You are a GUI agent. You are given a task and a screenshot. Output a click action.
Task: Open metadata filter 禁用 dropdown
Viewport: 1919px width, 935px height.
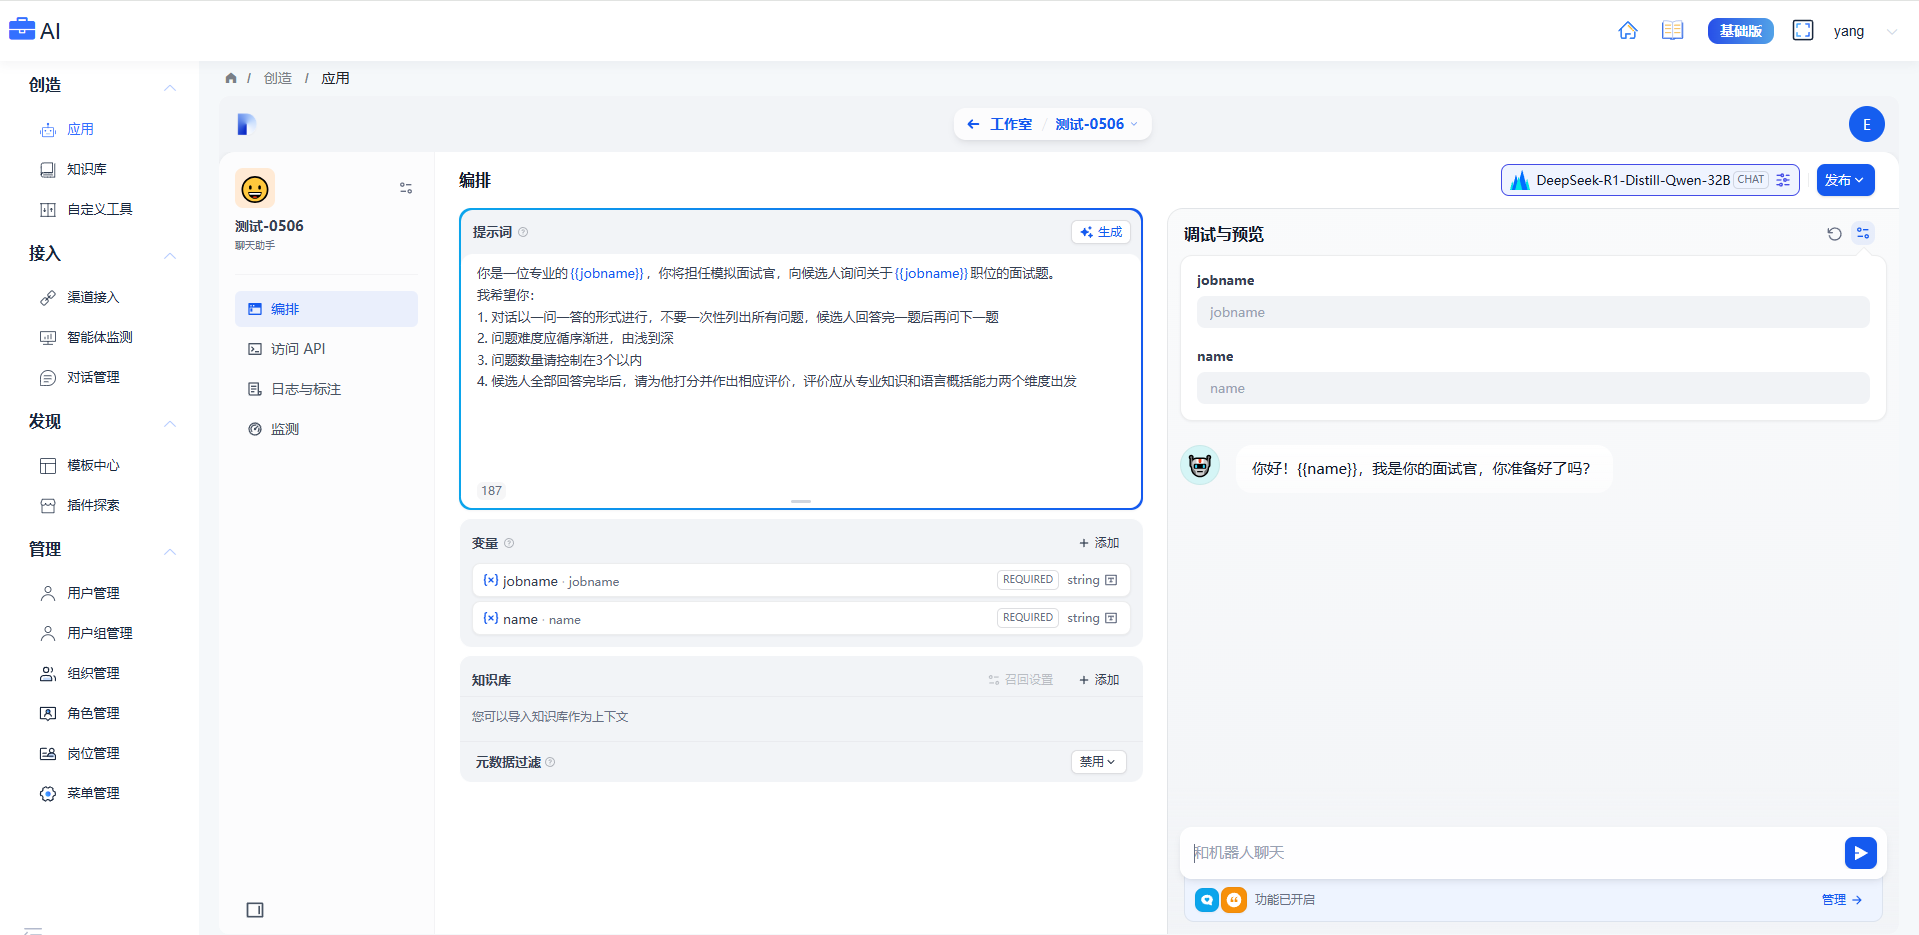point(1098,762)
